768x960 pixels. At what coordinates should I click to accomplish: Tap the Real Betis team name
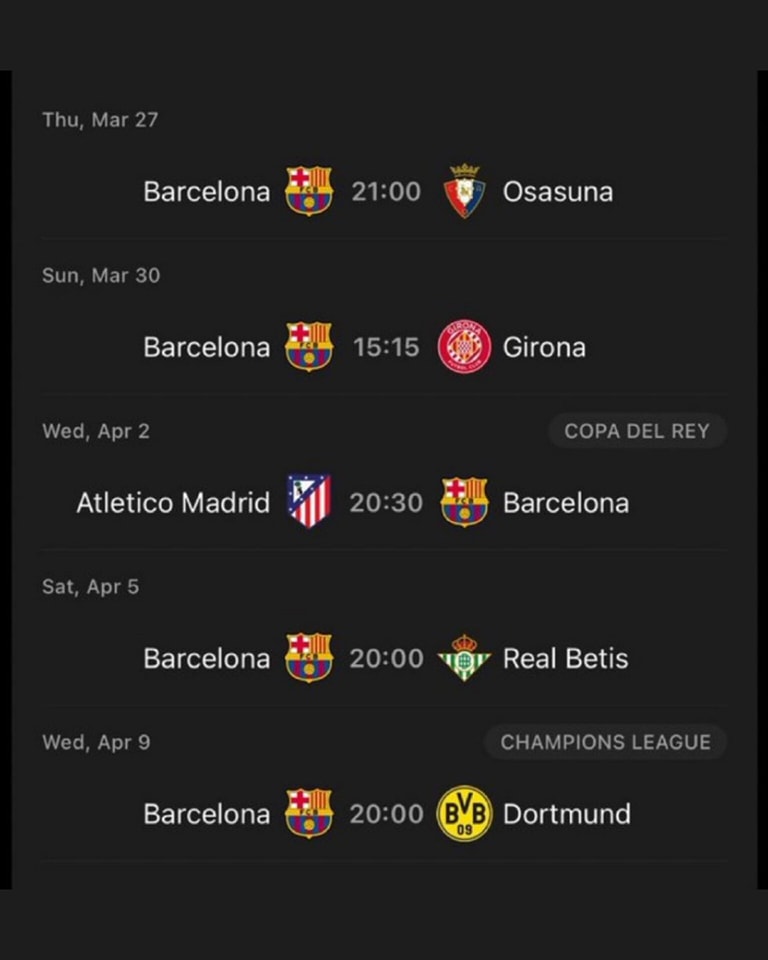click(565, 659)
